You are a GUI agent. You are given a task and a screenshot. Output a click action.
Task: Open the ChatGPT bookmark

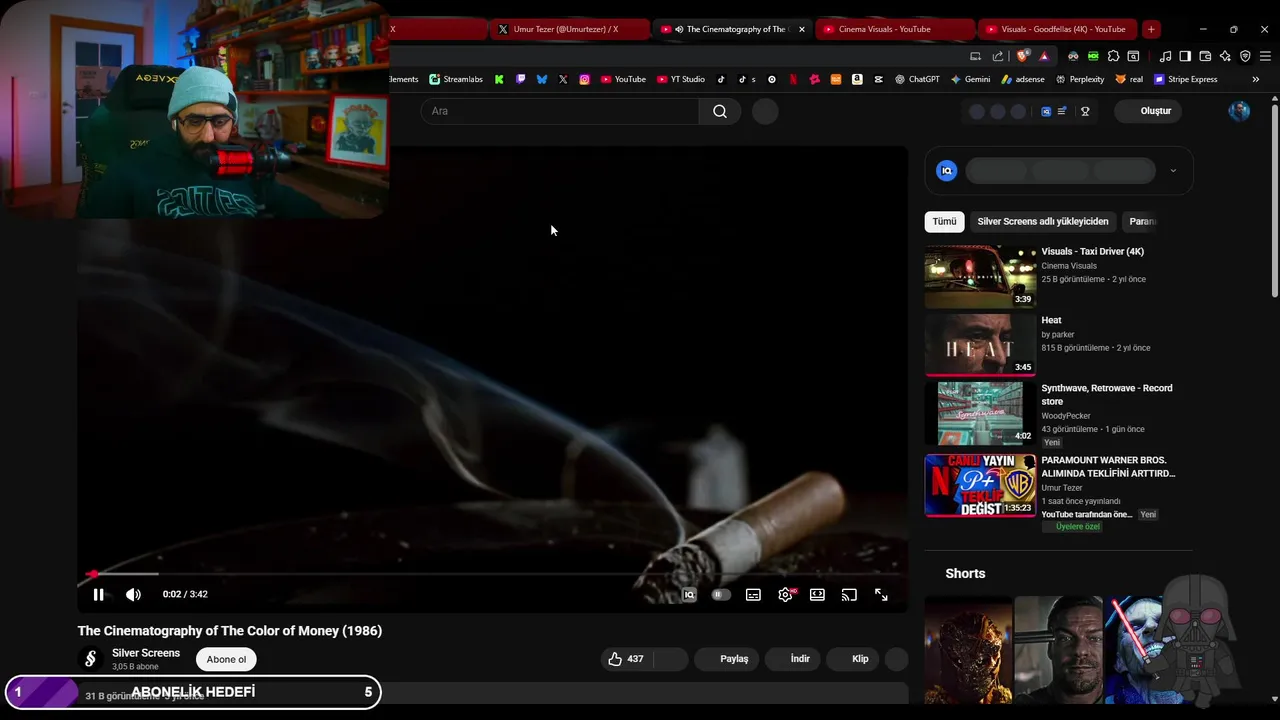tap(917, 79)
